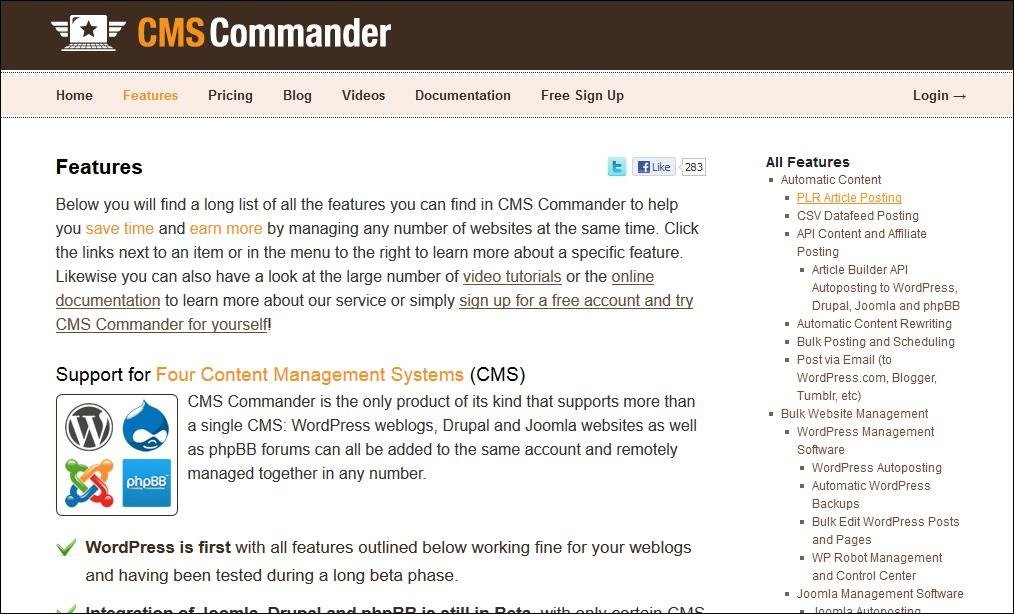Open CSV Datafeed Posting link
This screenshot has width=1014, height=614.
click(x=858, y=216)
